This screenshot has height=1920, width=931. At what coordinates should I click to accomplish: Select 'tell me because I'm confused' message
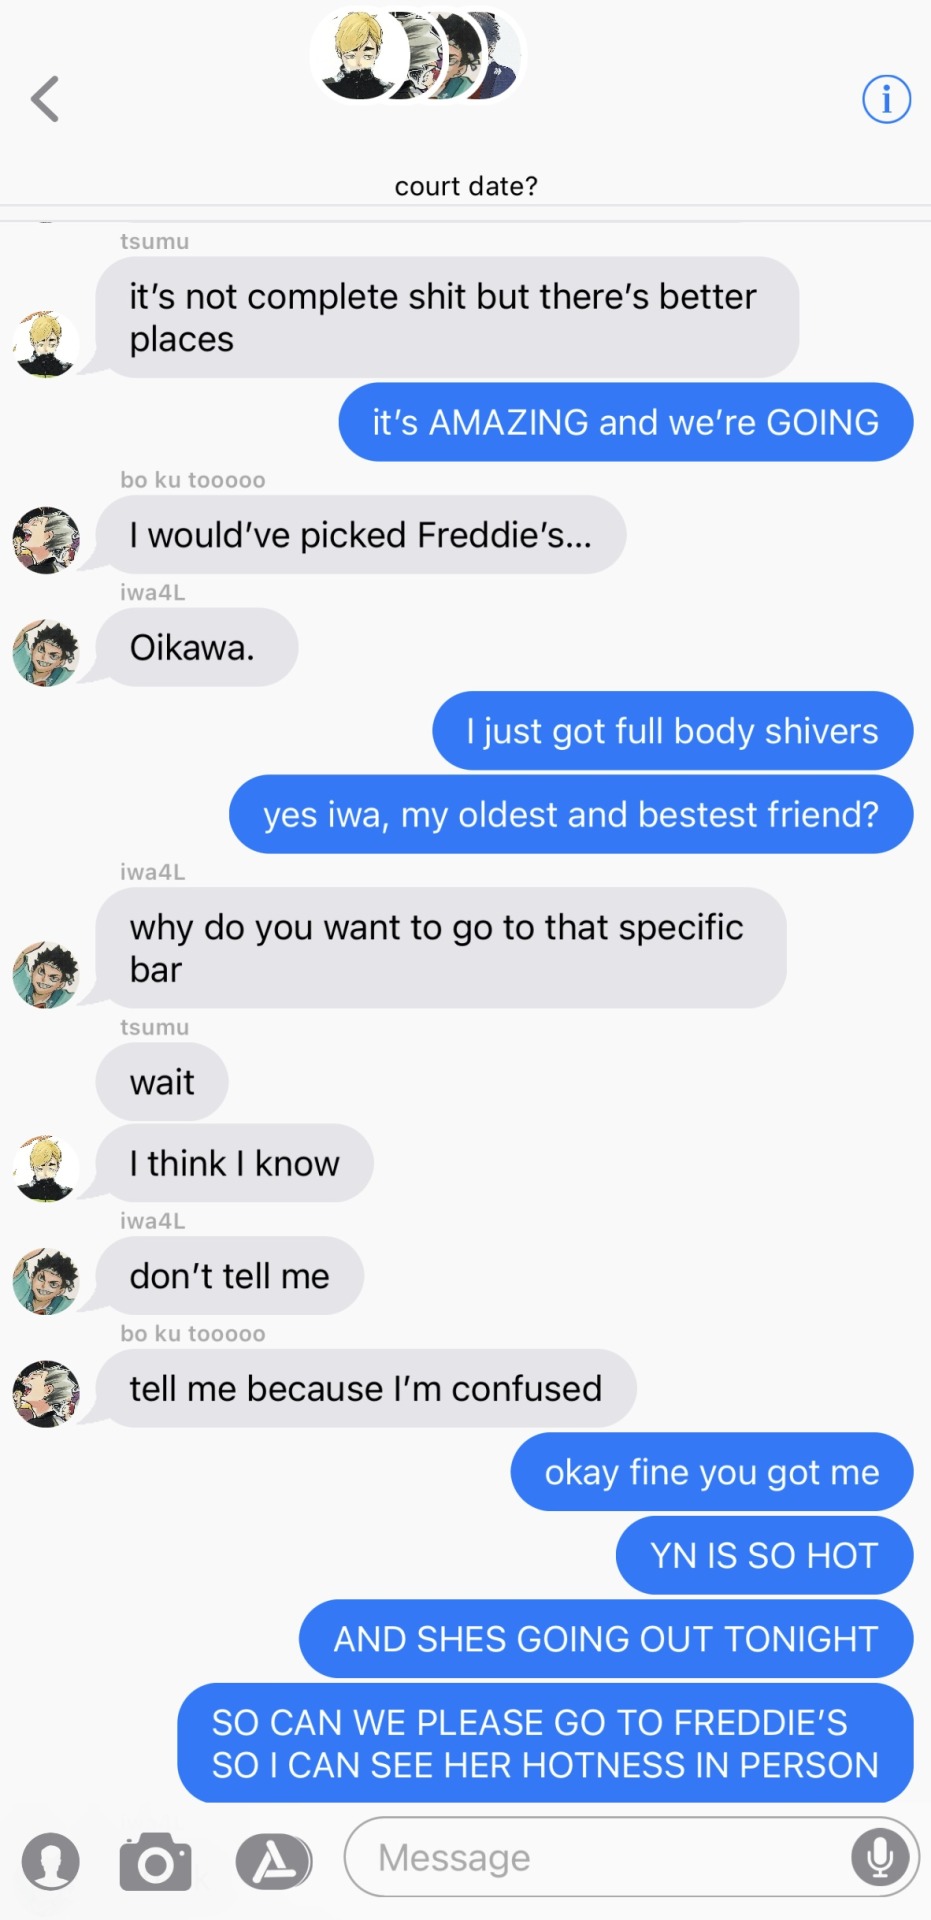click(x=366, y=1388)
